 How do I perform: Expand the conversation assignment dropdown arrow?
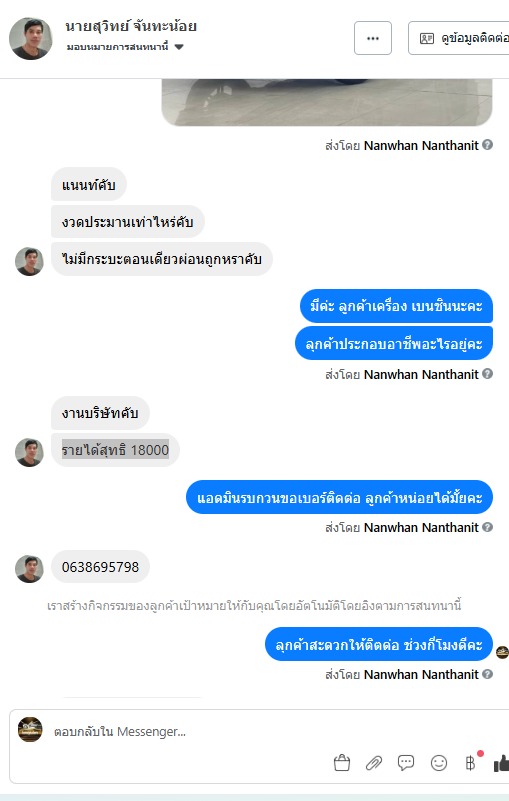pos(179,47)
